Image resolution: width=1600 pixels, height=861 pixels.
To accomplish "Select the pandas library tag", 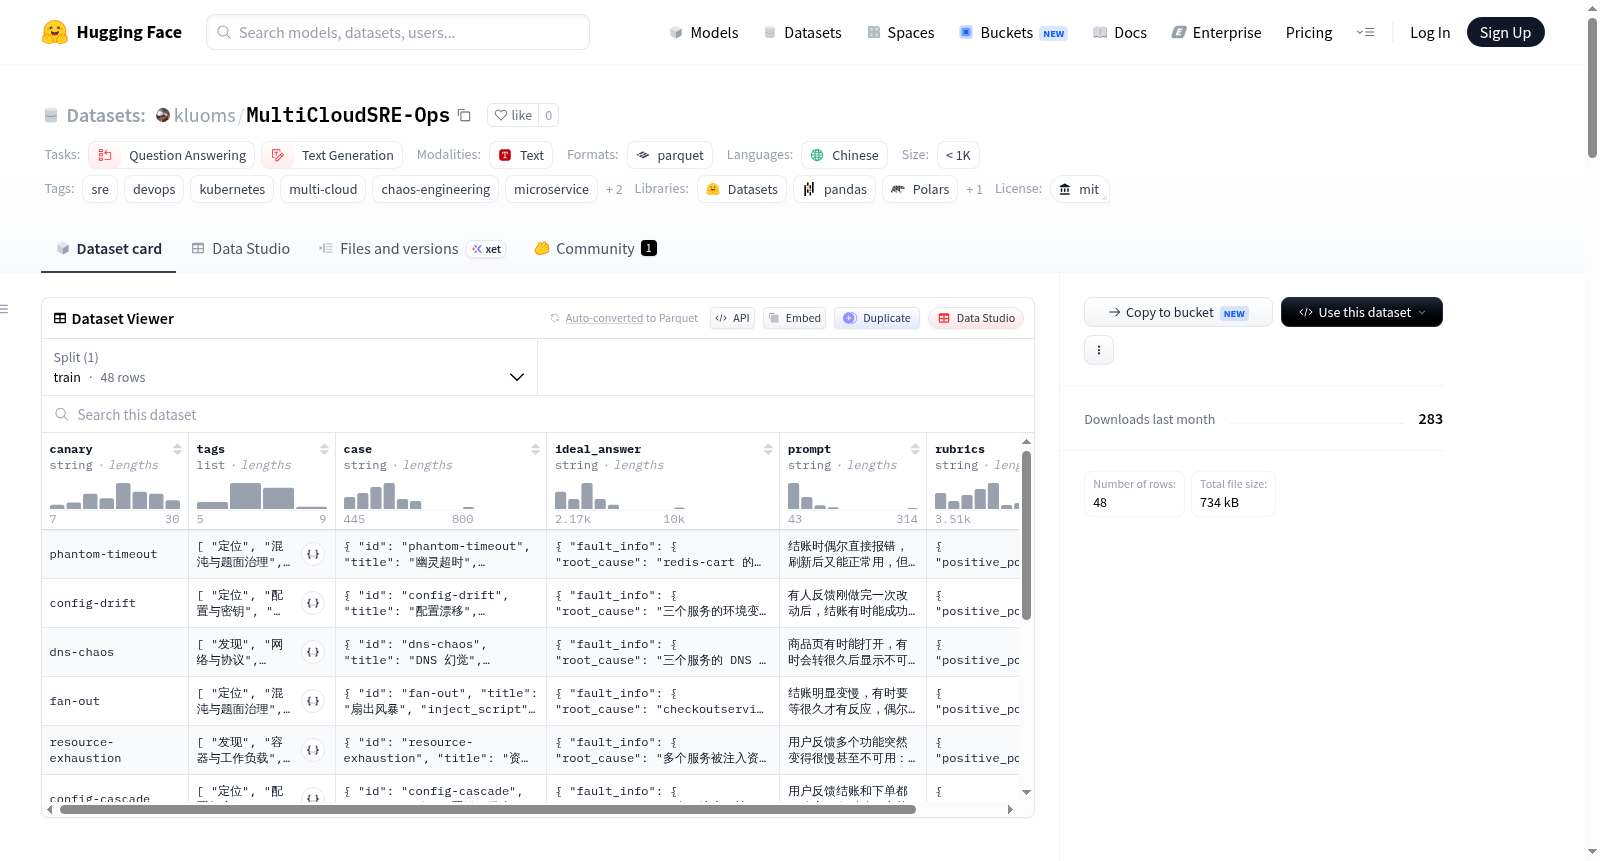I will (x=835, y=189).
